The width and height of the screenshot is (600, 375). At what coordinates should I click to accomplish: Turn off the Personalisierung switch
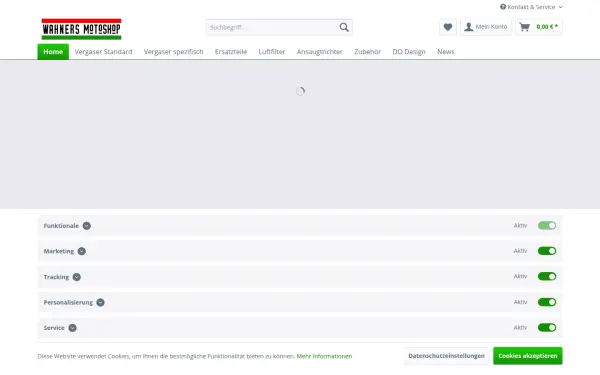click(x=547, y=302)
